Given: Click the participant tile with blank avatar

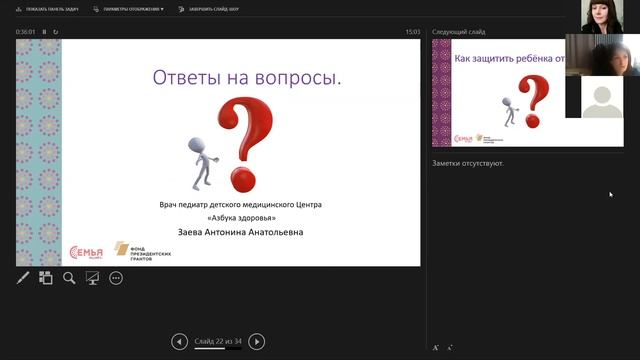Looking at the screenshot, I should (x=602, y=97).
